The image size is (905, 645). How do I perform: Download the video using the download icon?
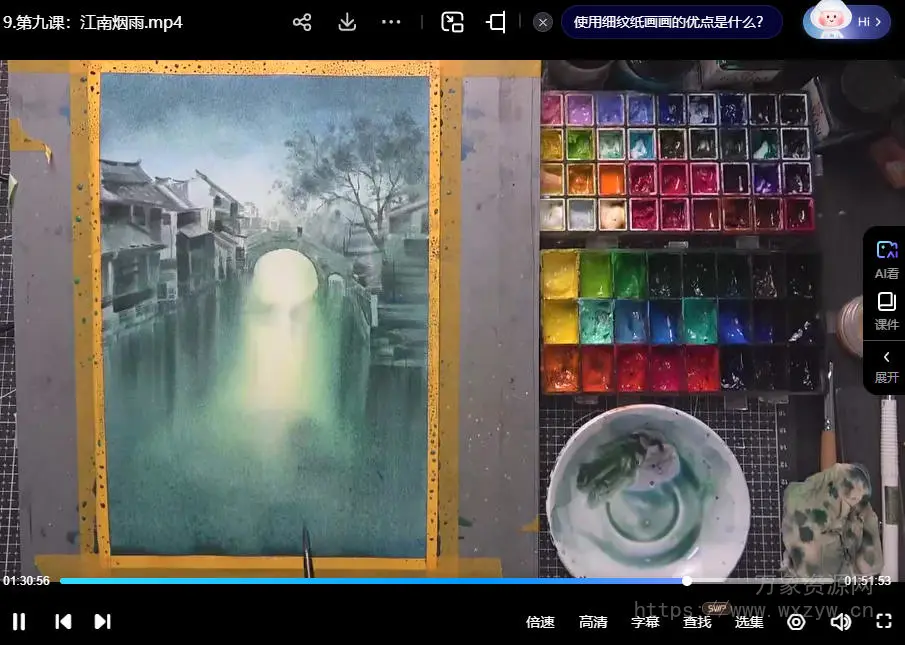tap(347, 22)
